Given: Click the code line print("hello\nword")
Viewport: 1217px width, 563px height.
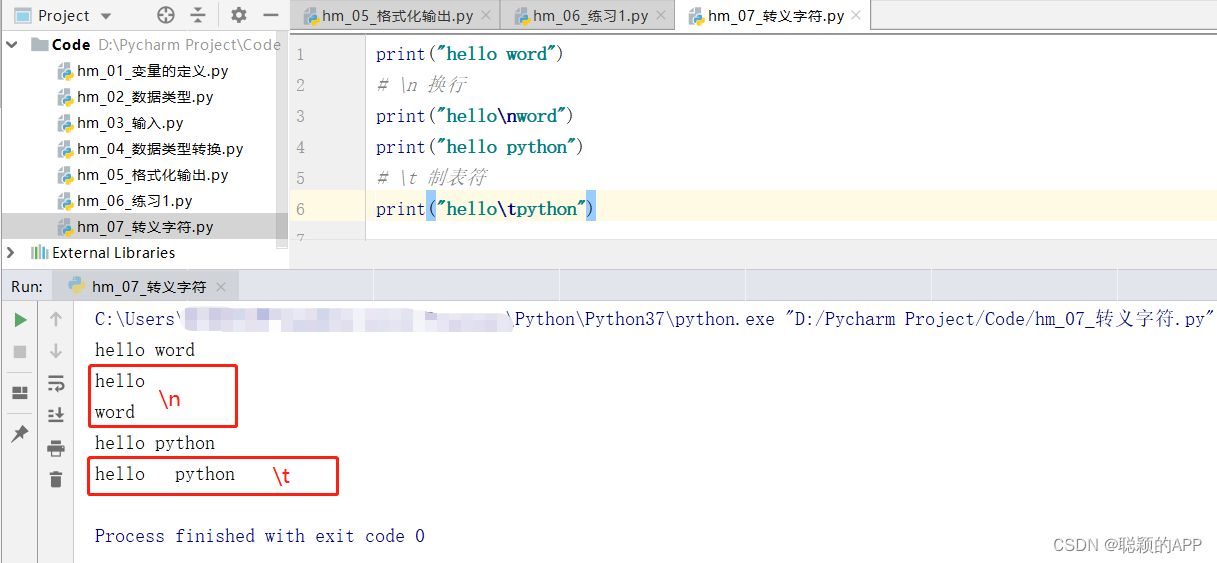Looking at the screenshot, I should [x=475, y=116].
